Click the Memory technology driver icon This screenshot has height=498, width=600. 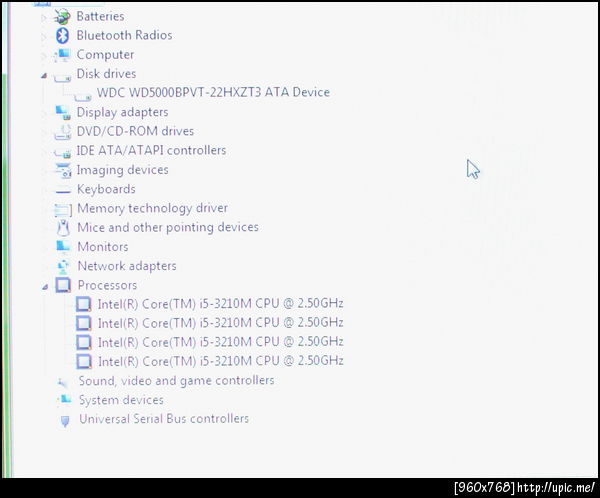pyautogui.click(x=63, y=210)
